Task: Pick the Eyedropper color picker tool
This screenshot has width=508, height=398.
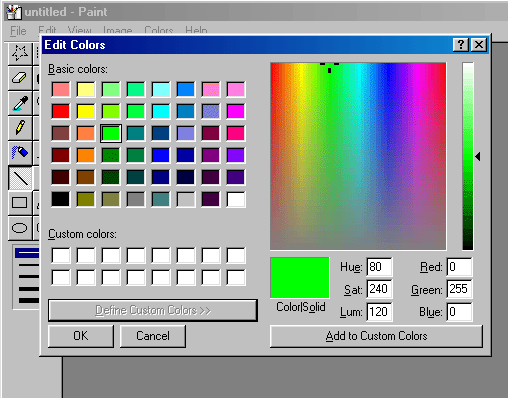Action: click(x=20, y=103)
